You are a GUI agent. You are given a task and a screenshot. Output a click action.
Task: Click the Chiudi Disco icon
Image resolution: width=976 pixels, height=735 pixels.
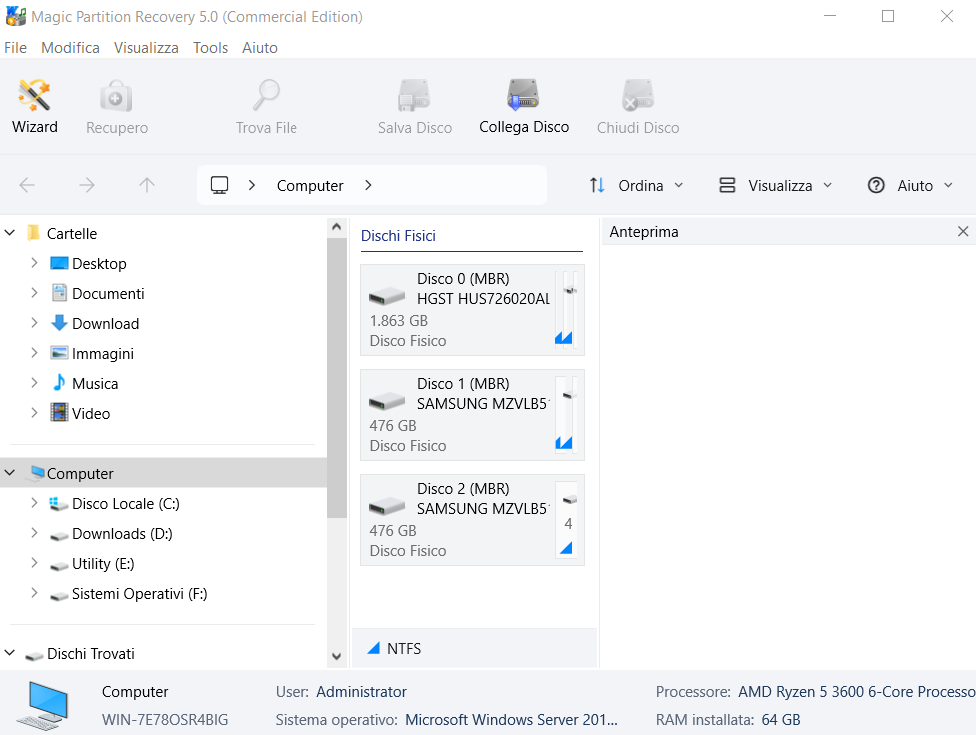[x=637, y=95]
